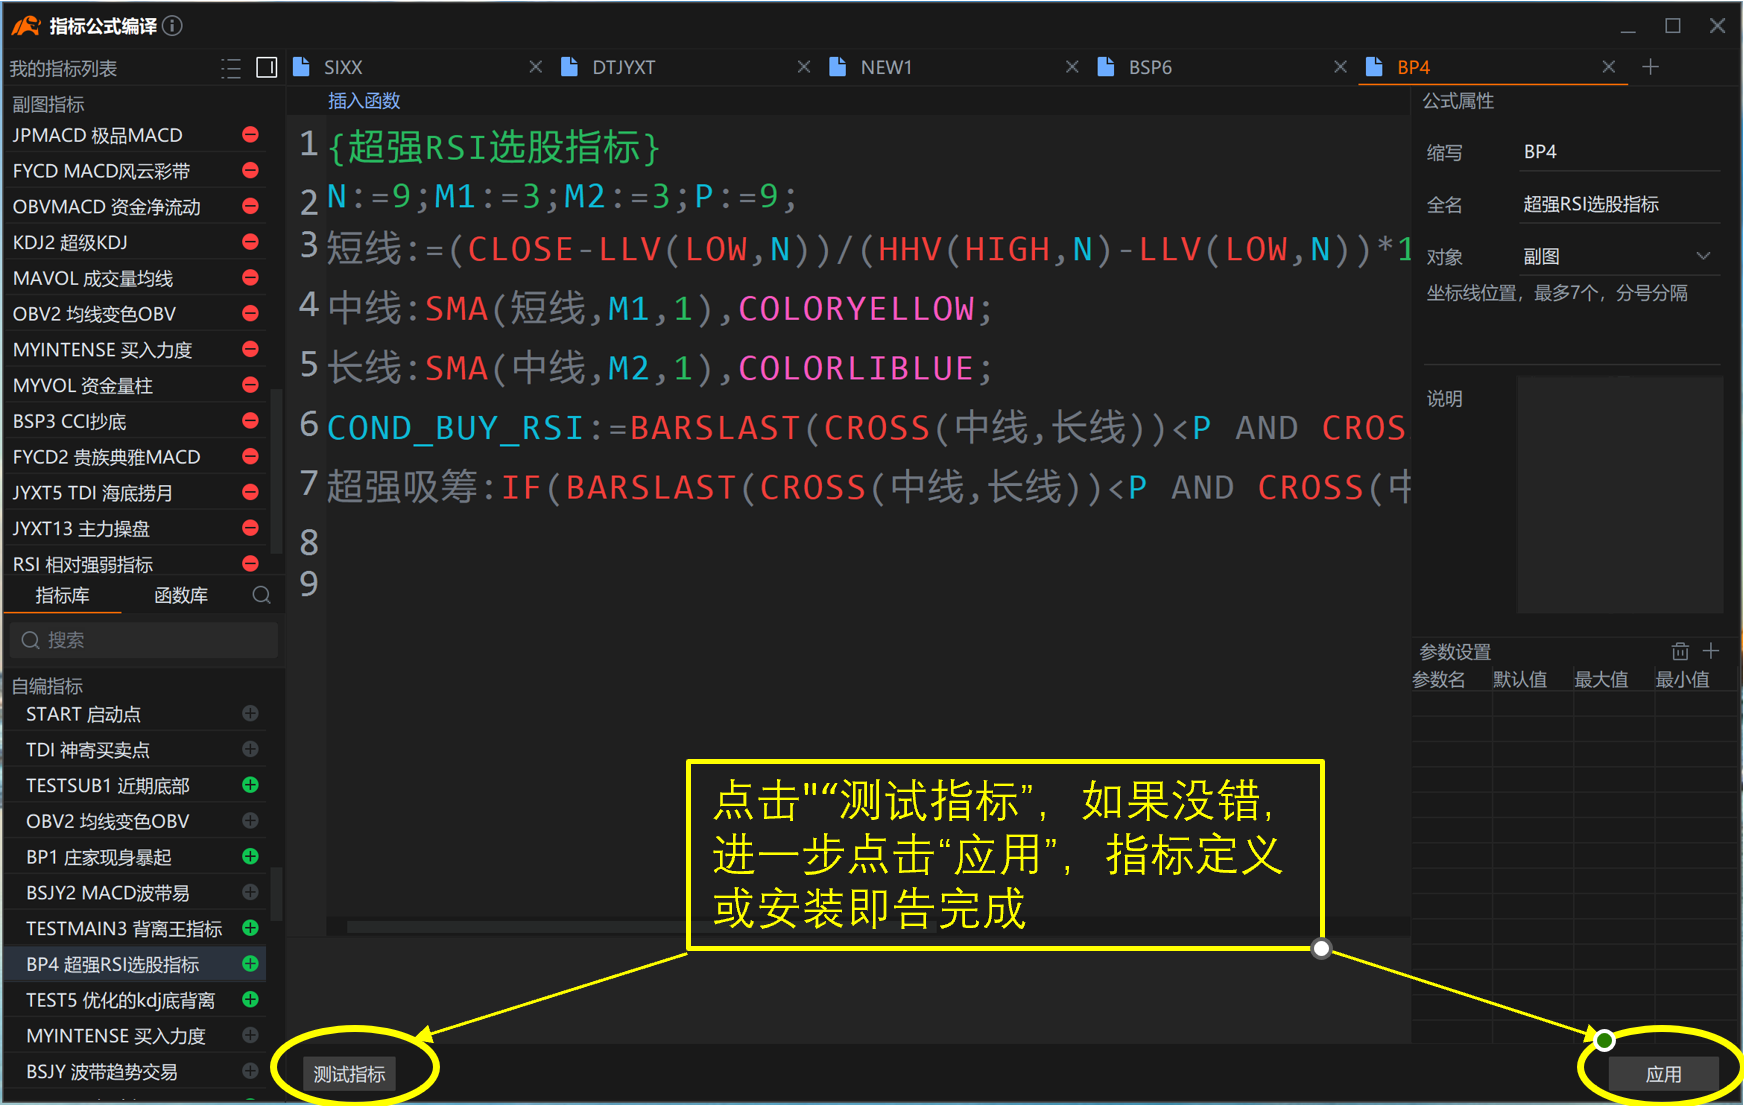The height and width of the screenshot is (1106, 1744).
Task: Click the 搜索 search input field
Action: tap(144, 640)
